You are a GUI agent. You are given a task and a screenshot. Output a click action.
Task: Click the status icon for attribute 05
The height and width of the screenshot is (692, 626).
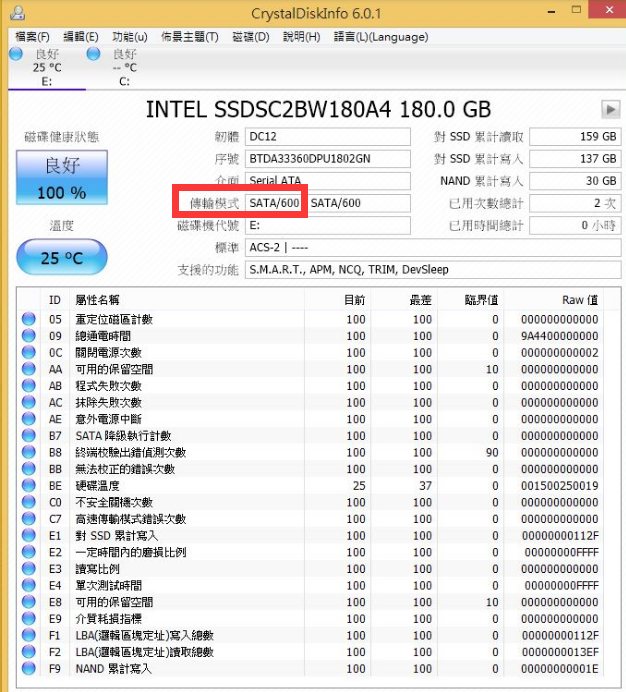coord(29,319)
